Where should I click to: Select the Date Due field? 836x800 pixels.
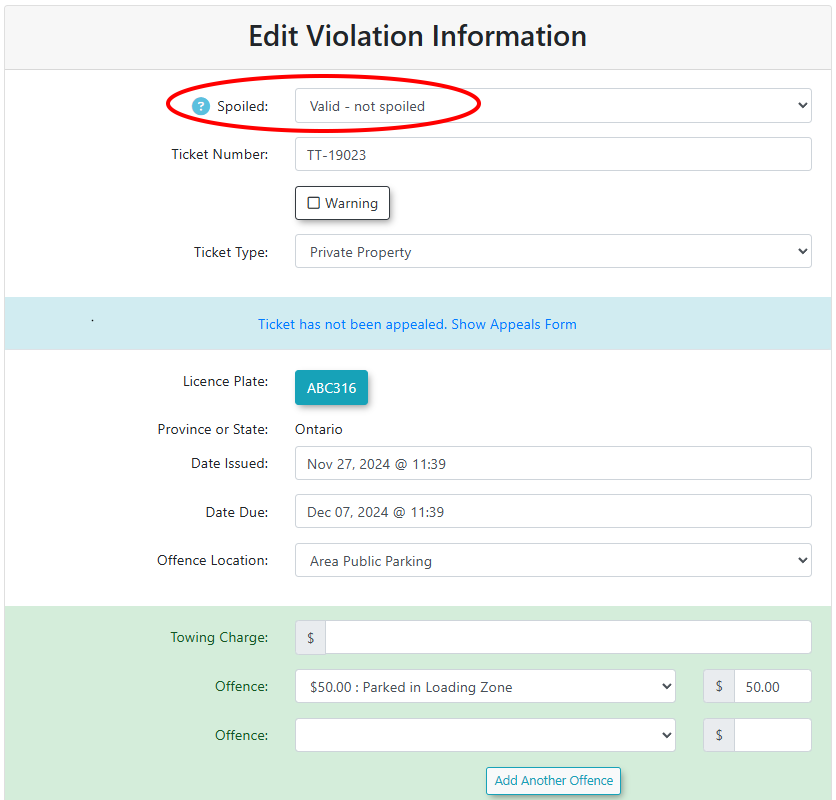point(553,511)
